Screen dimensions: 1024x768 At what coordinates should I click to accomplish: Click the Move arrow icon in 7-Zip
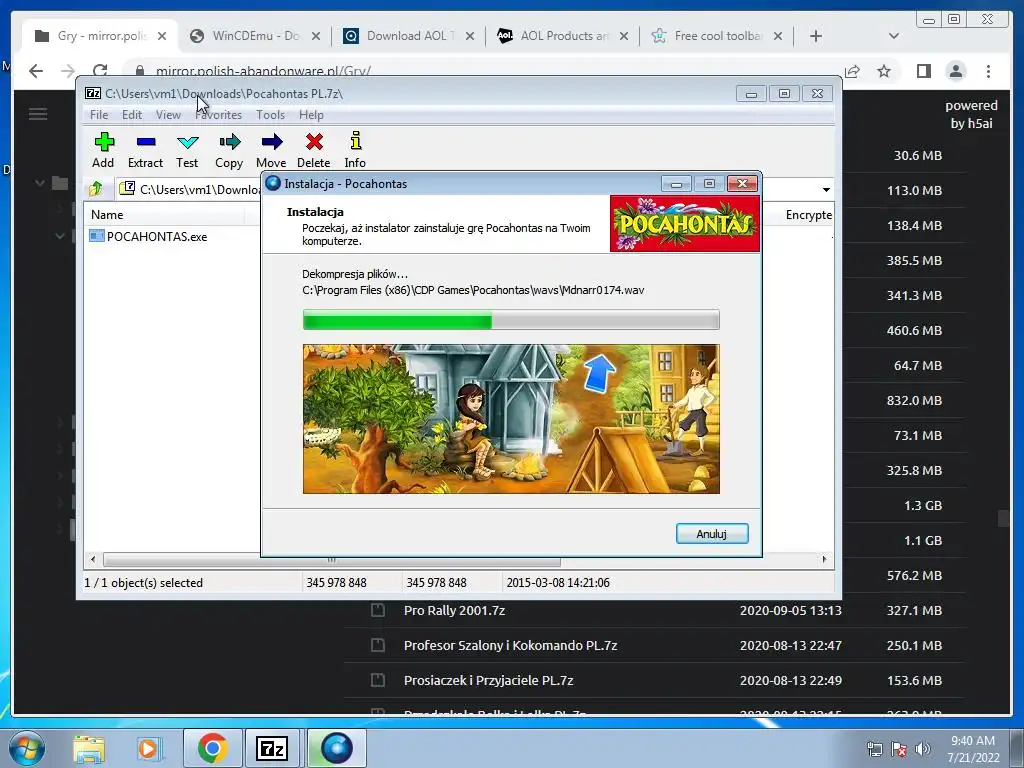pyautogui.click(x=271, y=150)
